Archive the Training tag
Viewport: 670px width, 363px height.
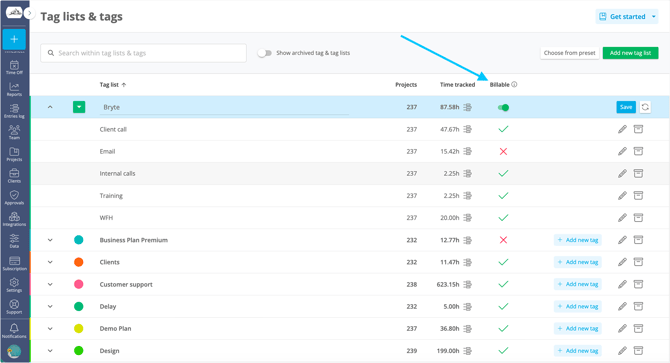point(638,196)
